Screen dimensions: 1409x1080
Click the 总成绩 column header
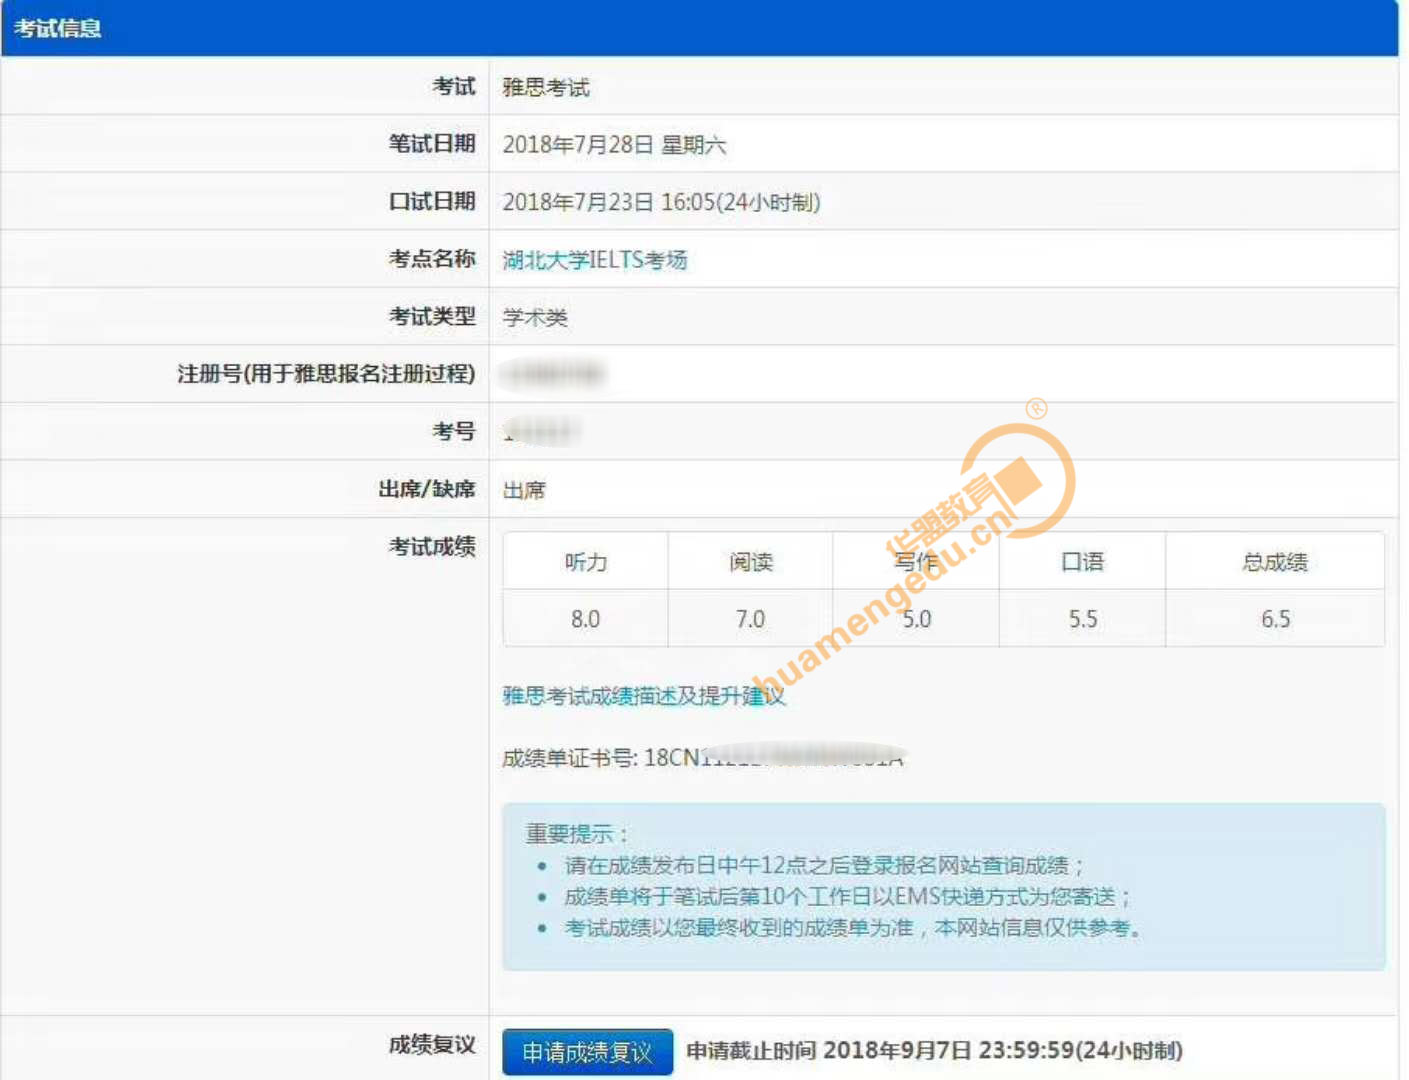[1275, 562]
